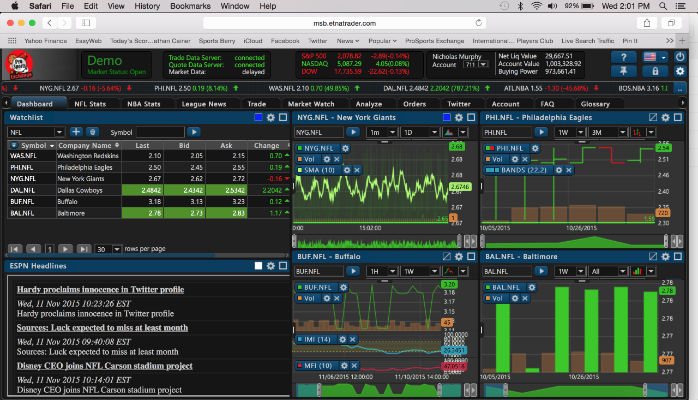
Task: Switch to the League News tab
Action: pos(204,104)
